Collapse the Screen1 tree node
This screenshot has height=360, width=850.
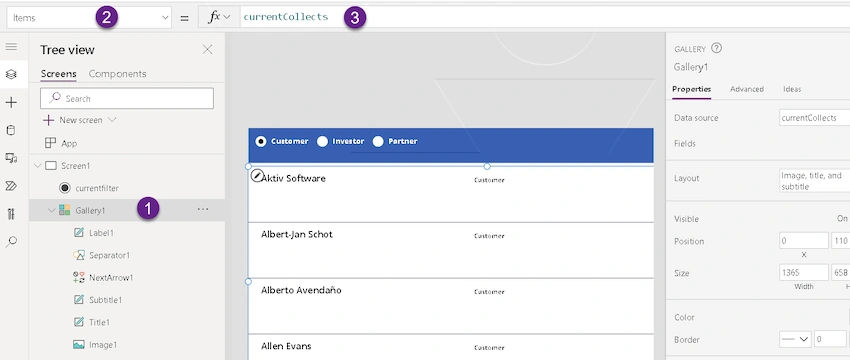click(37, 166)
